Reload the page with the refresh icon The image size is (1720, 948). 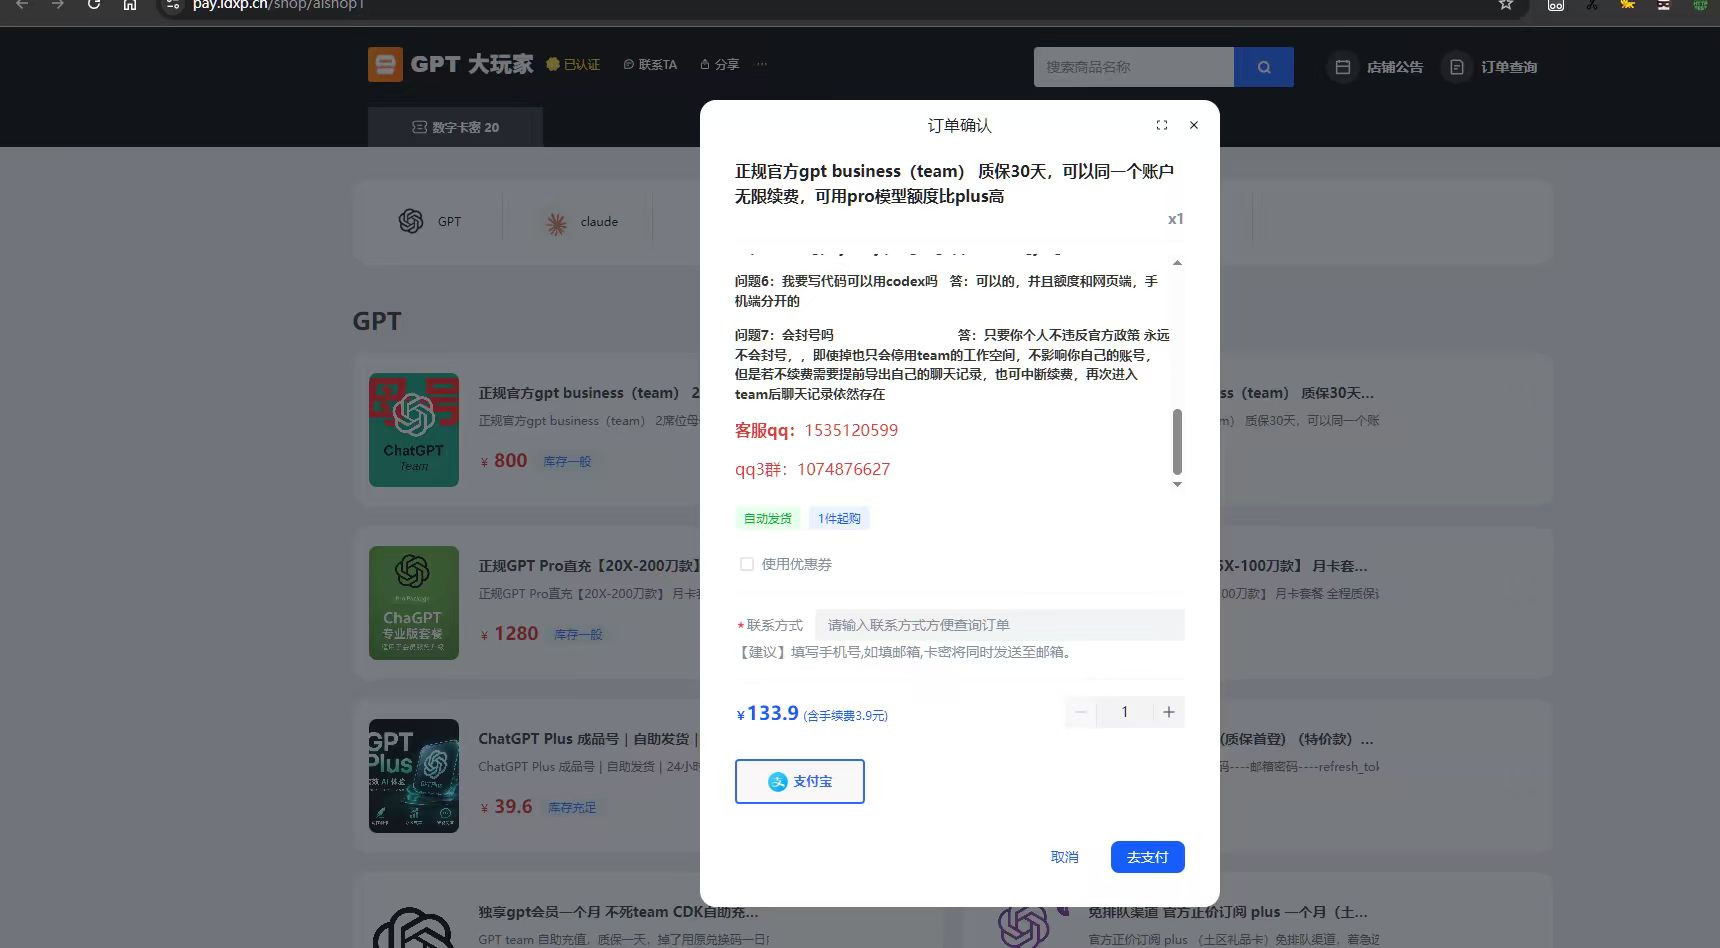[94, 5]
